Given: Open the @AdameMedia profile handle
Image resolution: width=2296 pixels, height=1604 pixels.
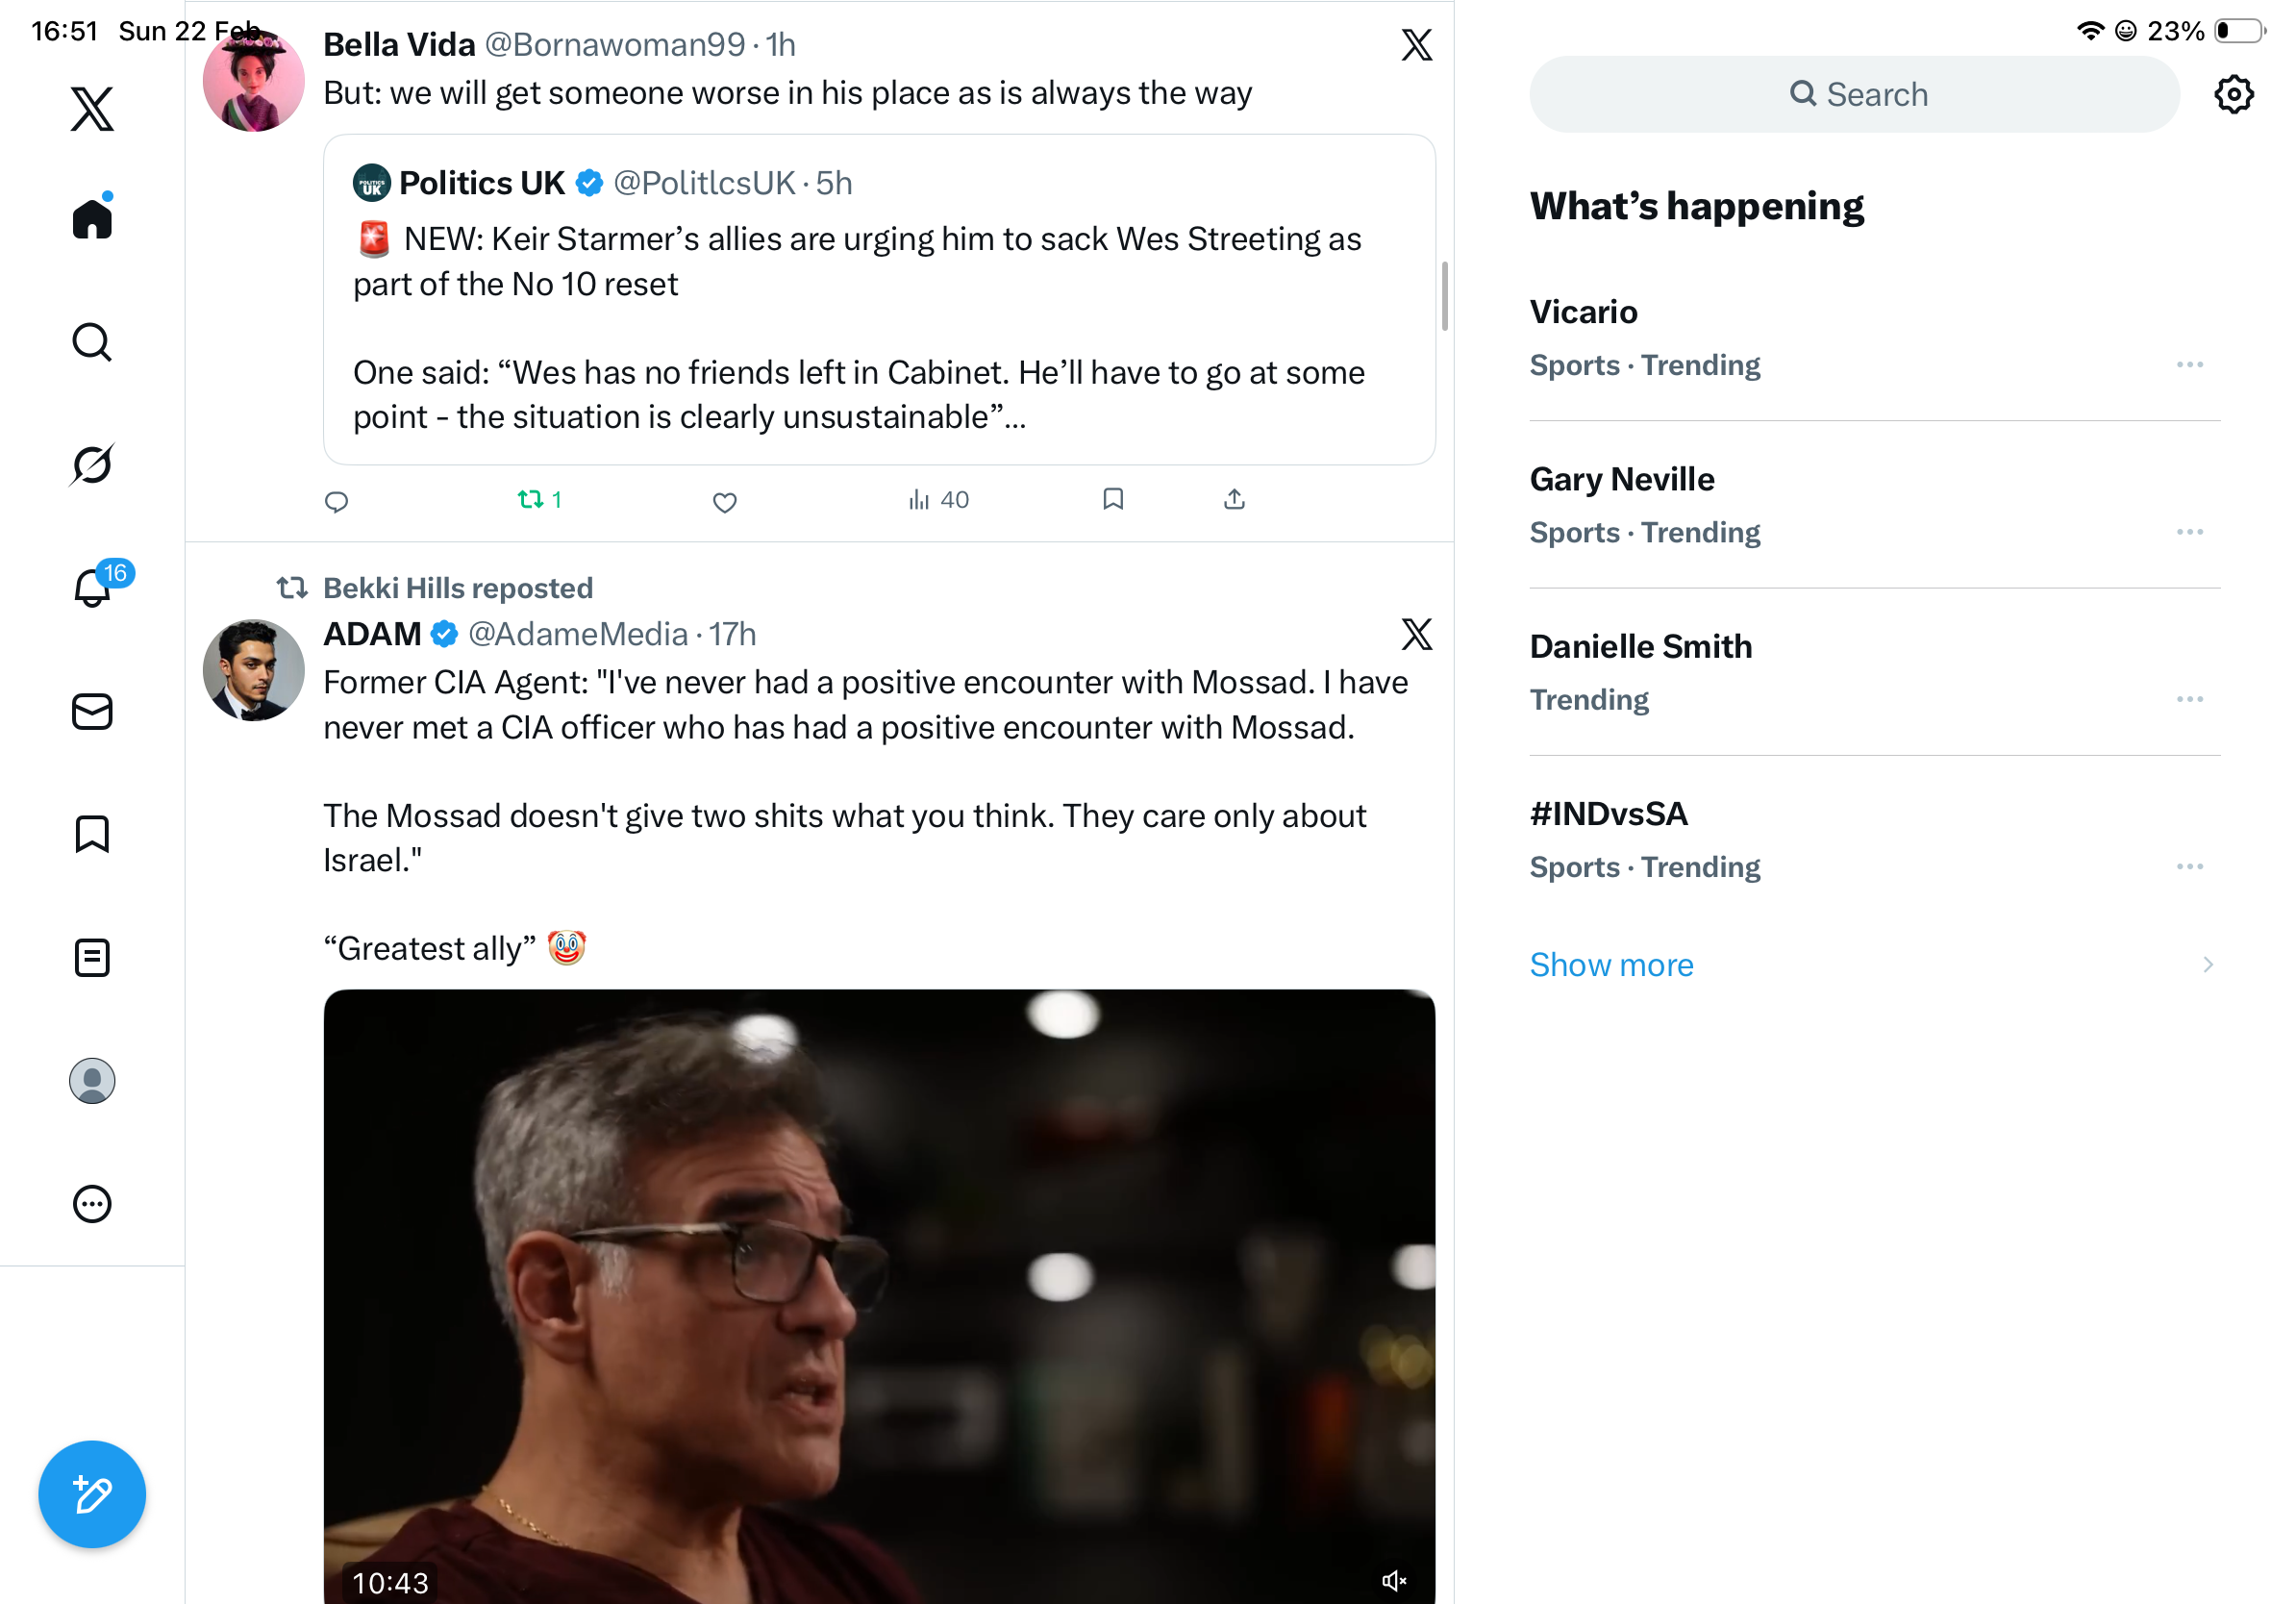Looking at the screenshot, I should coord(578,634).
